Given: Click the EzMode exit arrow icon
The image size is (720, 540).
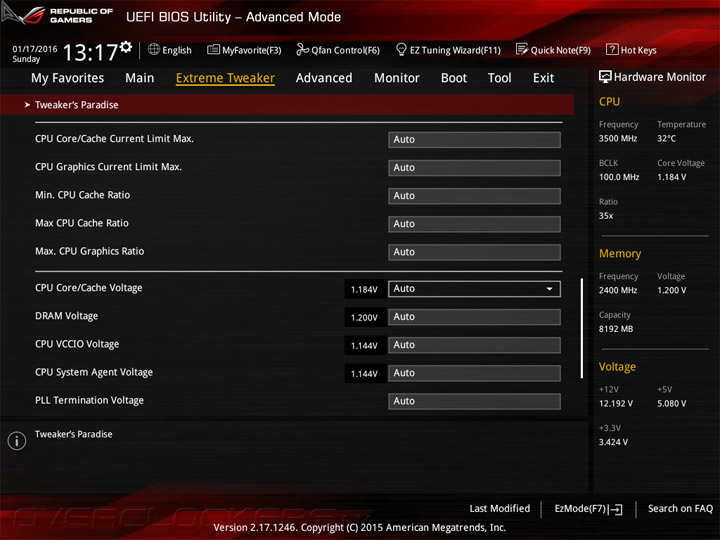Looking at the screenshot, I should coord(617,509).
